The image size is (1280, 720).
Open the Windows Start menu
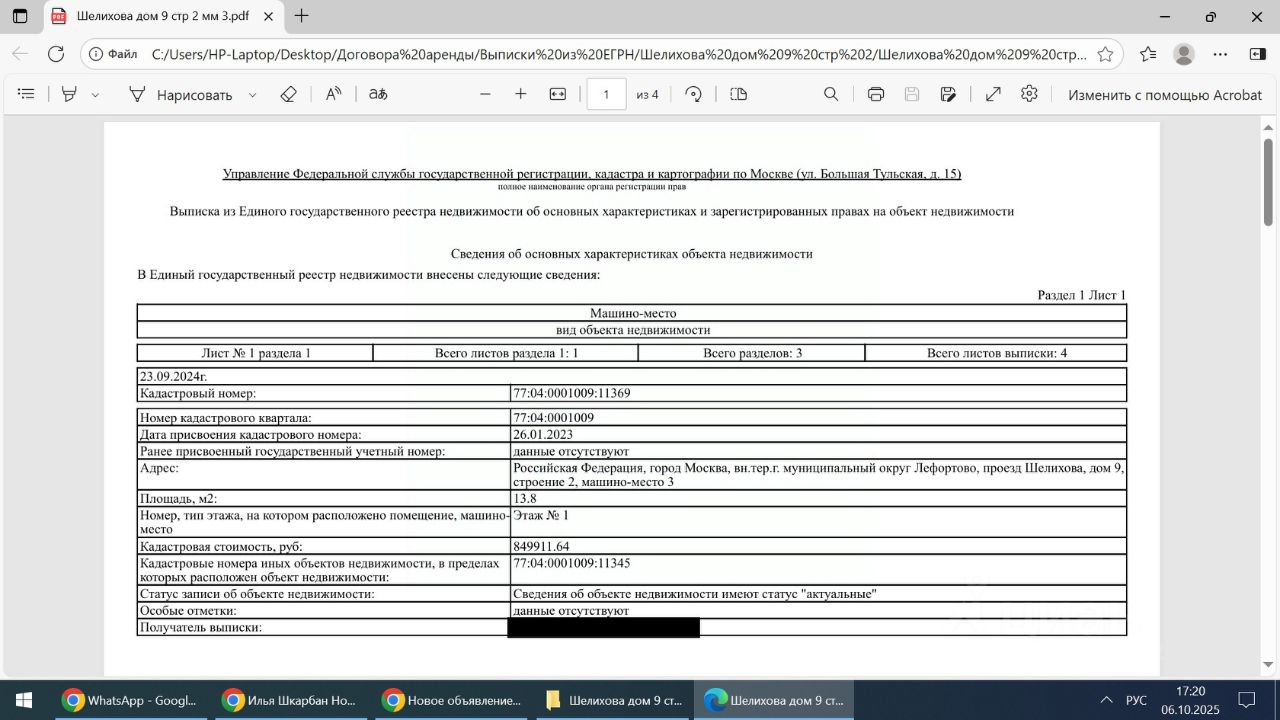point(24,700)
